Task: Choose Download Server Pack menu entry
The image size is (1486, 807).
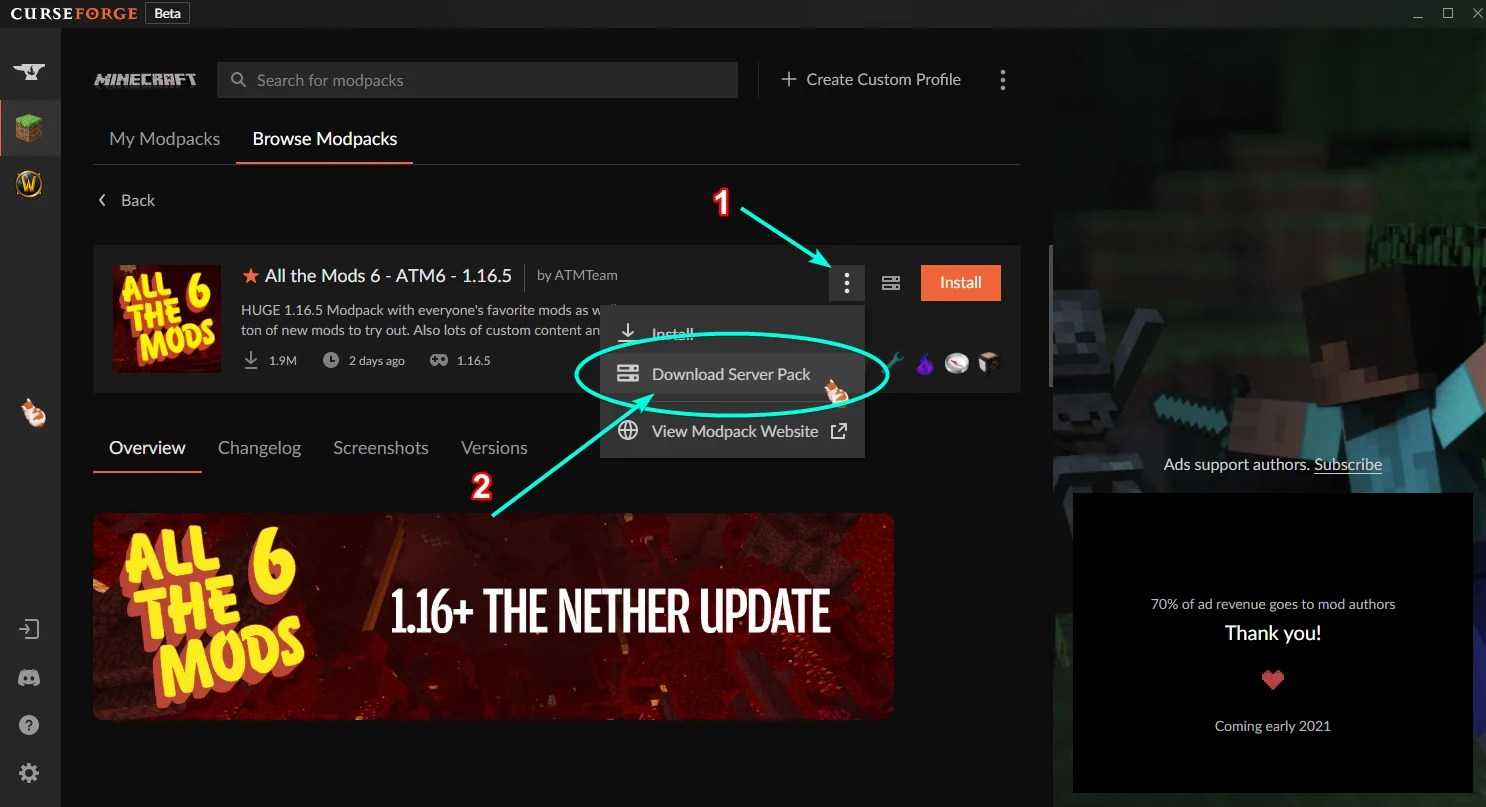Action: [x=732, y=374]
